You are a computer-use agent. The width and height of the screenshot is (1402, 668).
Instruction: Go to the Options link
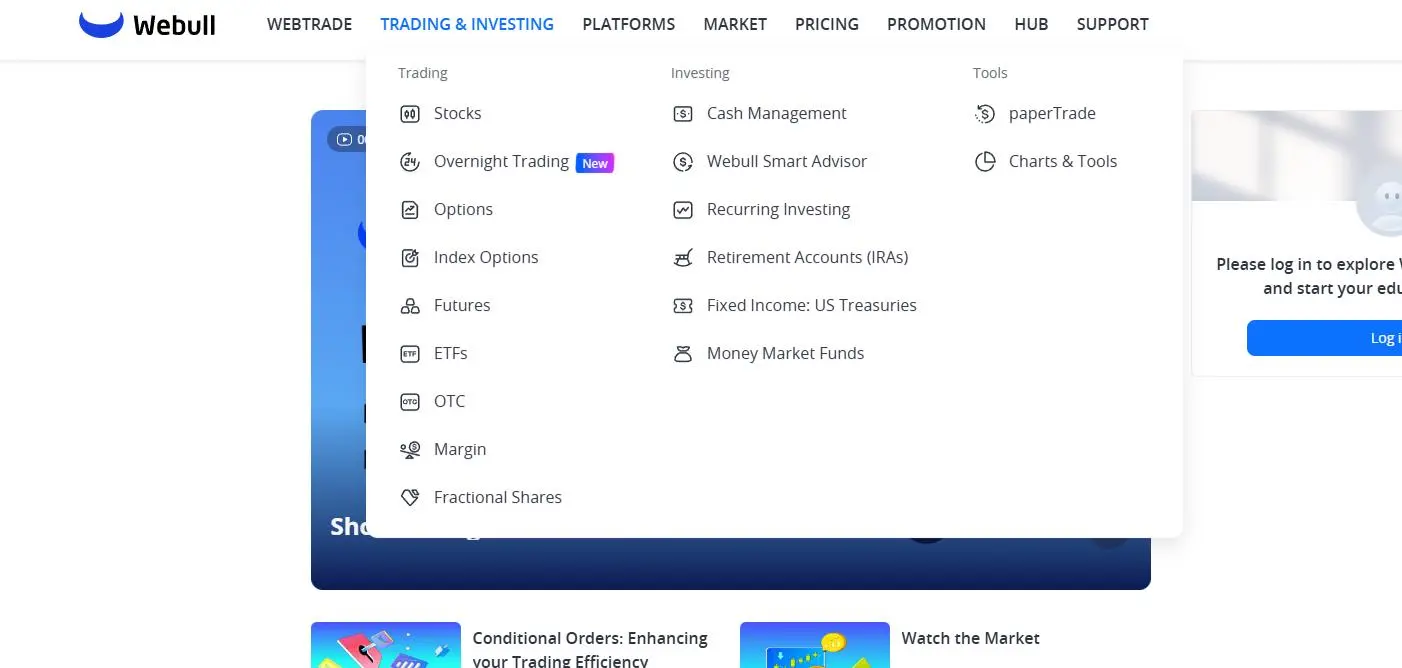[x=463, y=210]
